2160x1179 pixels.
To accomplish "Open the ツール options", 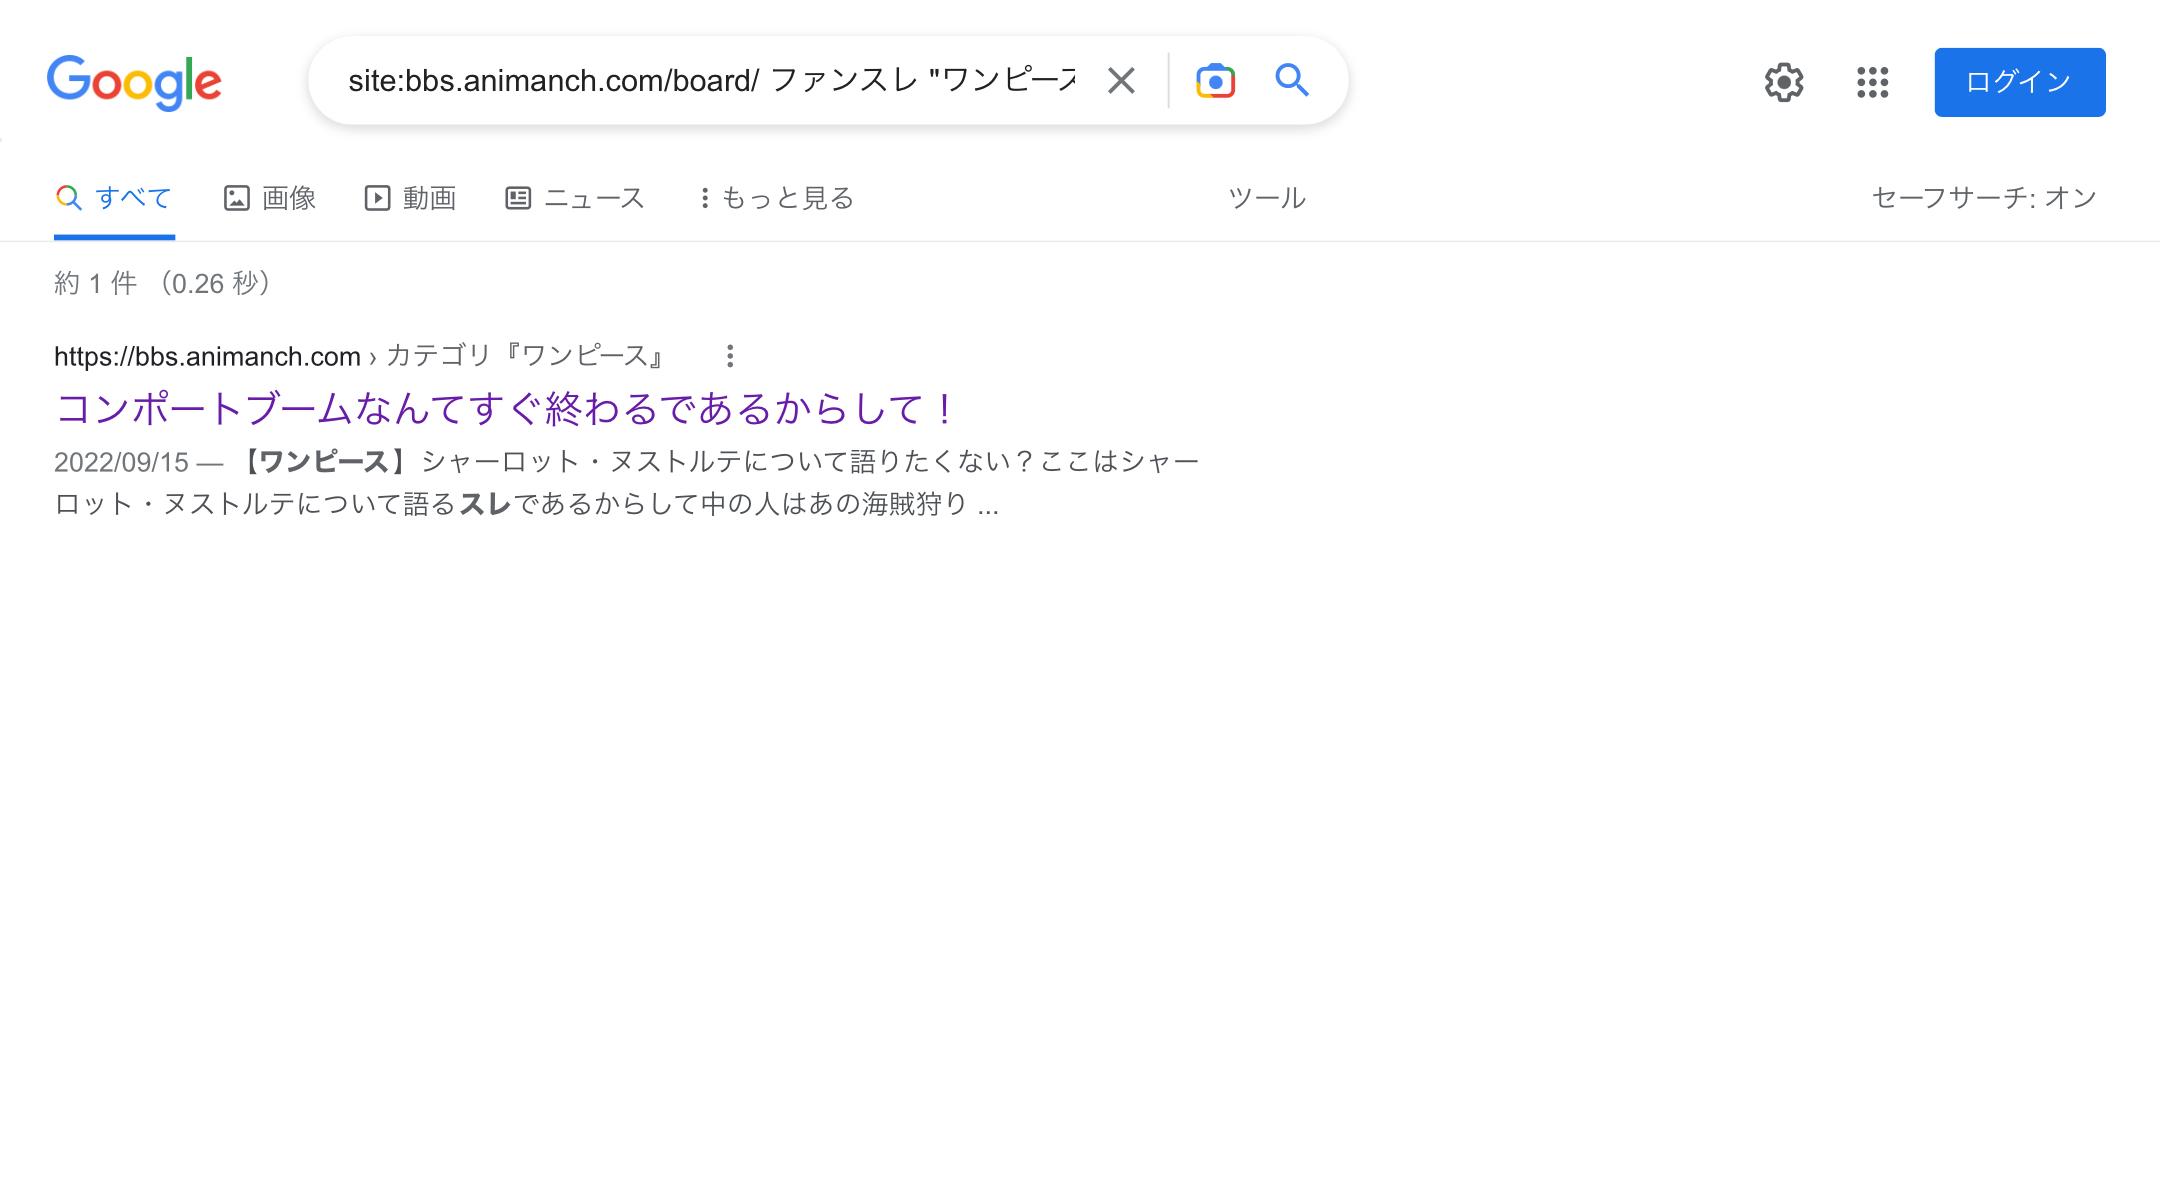I will point(1266,198).
